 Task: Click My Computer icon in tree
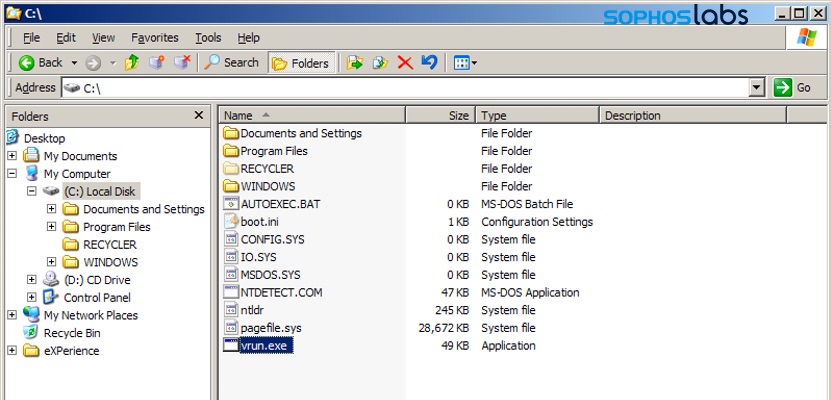pos(32,173)
